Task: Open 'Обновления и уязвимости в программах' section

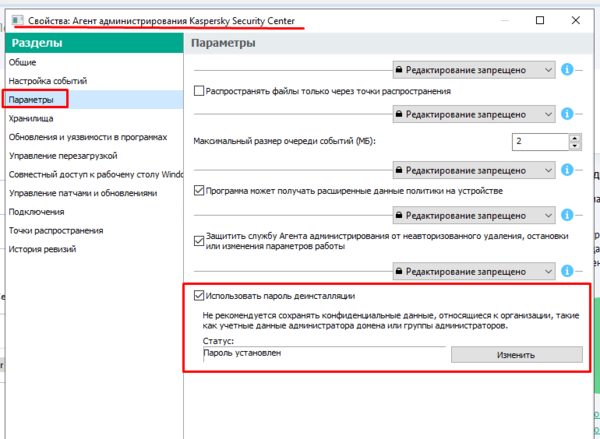Action: click(94, 137)
